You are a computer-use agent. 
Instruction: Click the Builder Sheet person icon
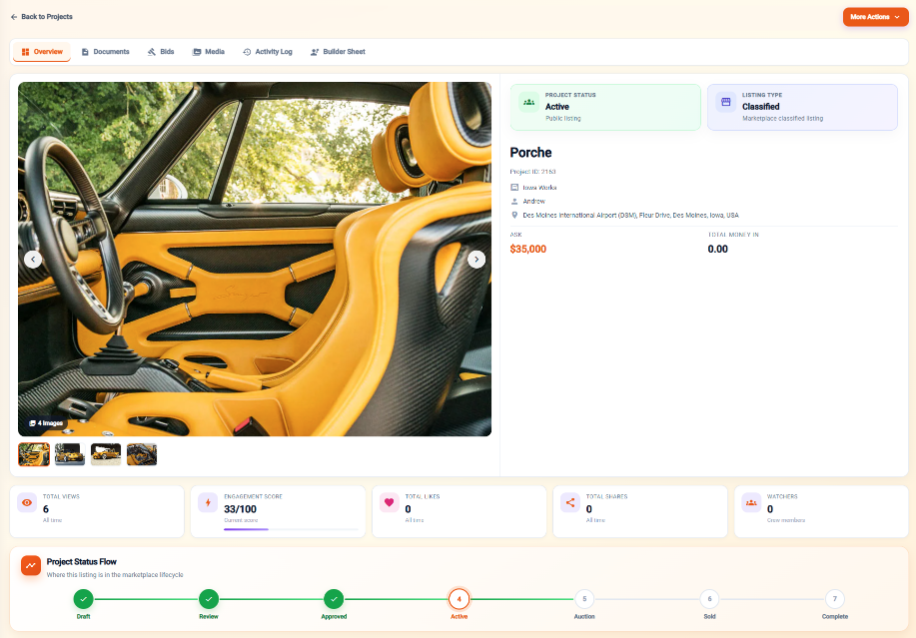(x=314, y=52)
